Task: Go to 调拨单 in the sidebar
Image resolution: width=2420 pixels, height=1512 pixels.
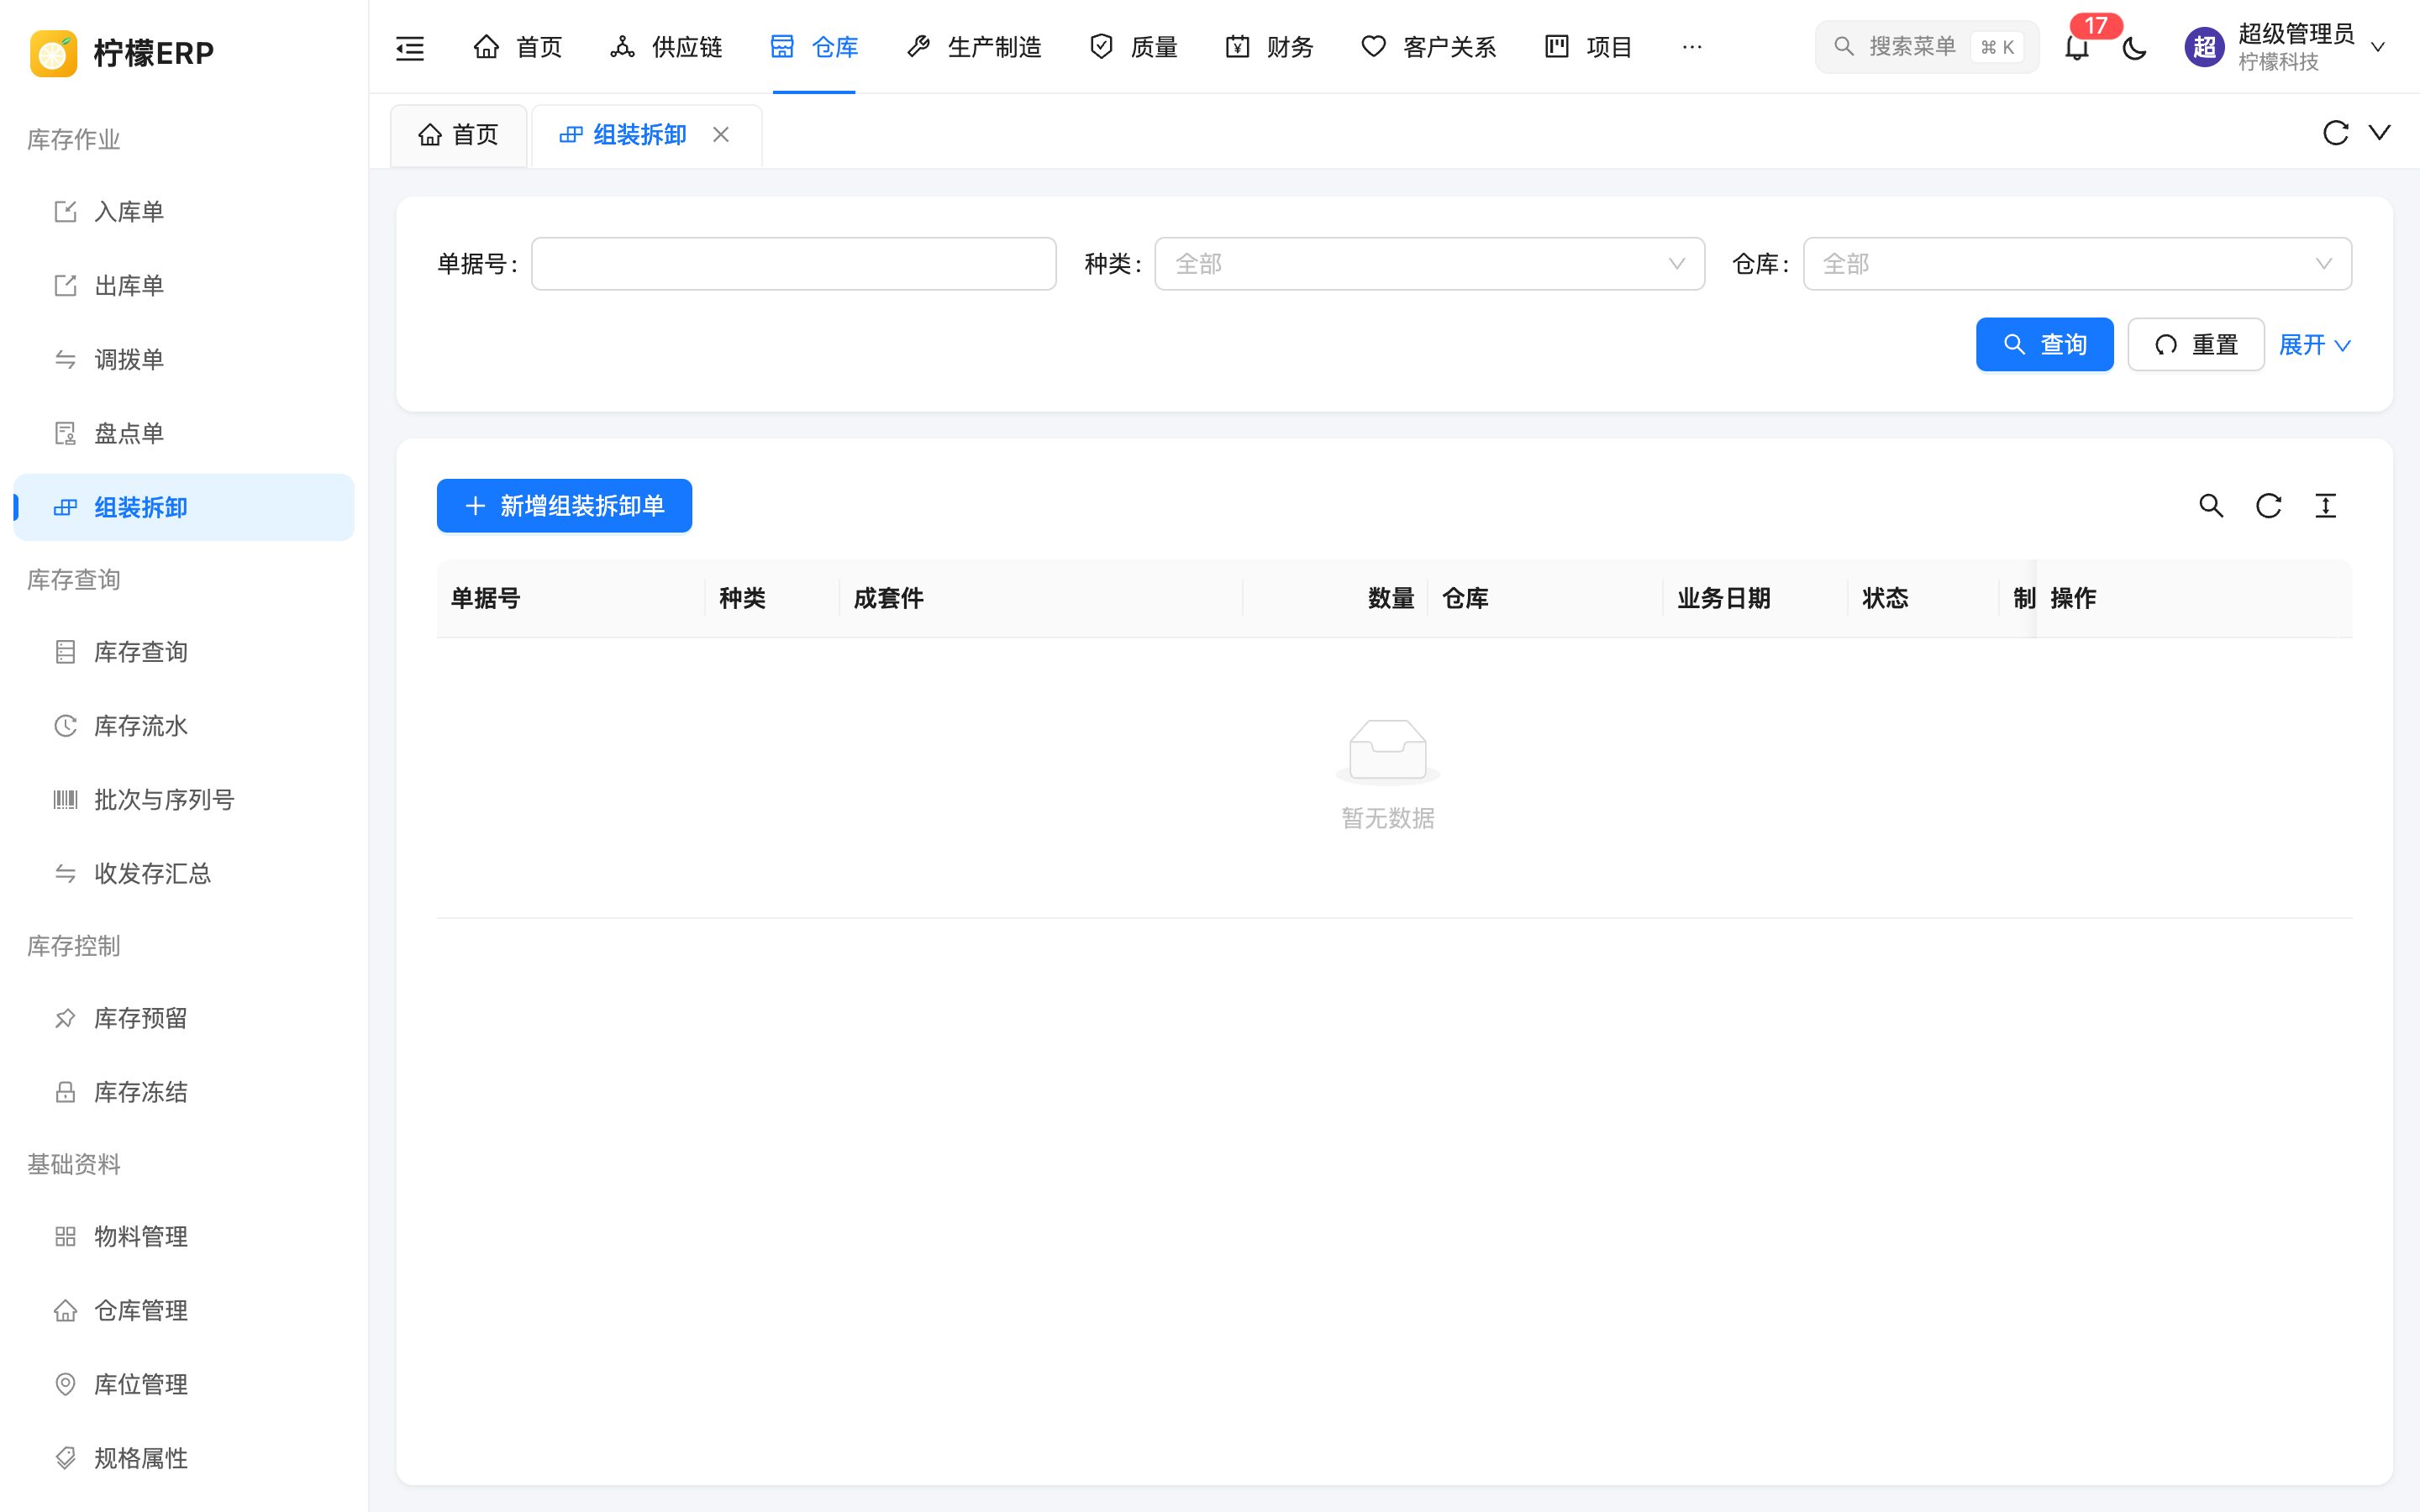Action: tap(184, 360)
